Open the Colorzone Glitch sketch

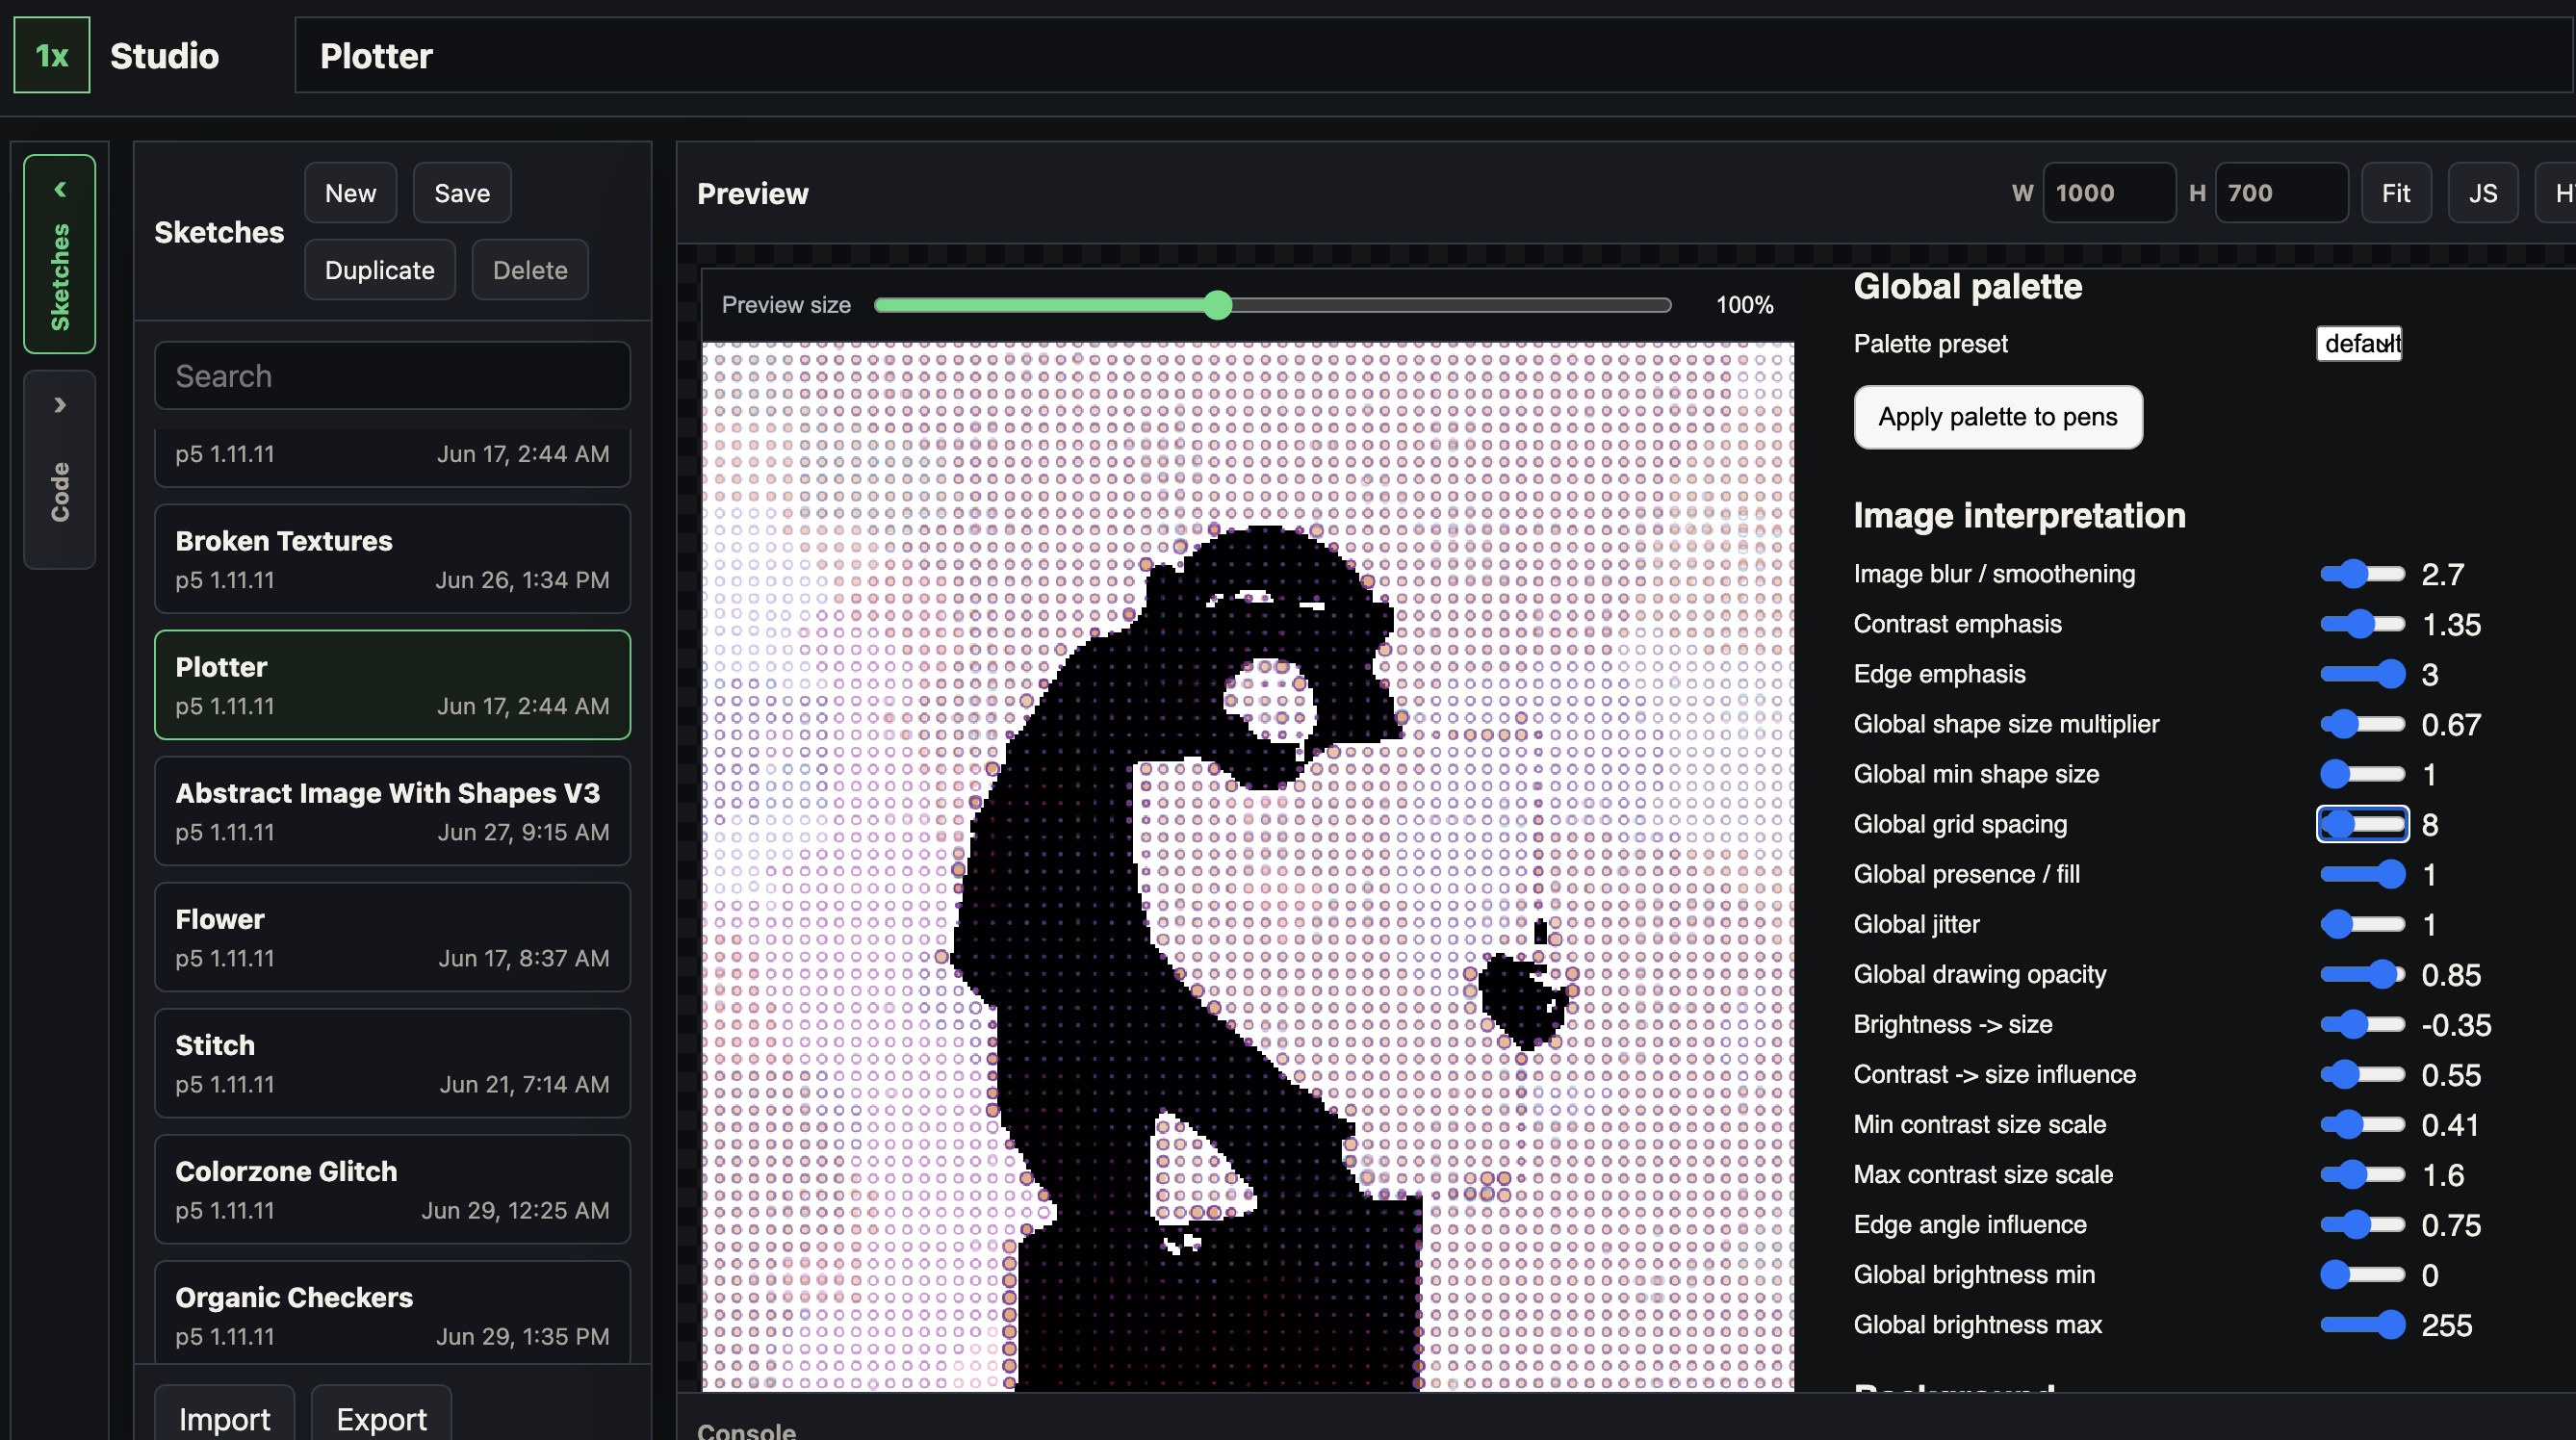pos(393,1189)
